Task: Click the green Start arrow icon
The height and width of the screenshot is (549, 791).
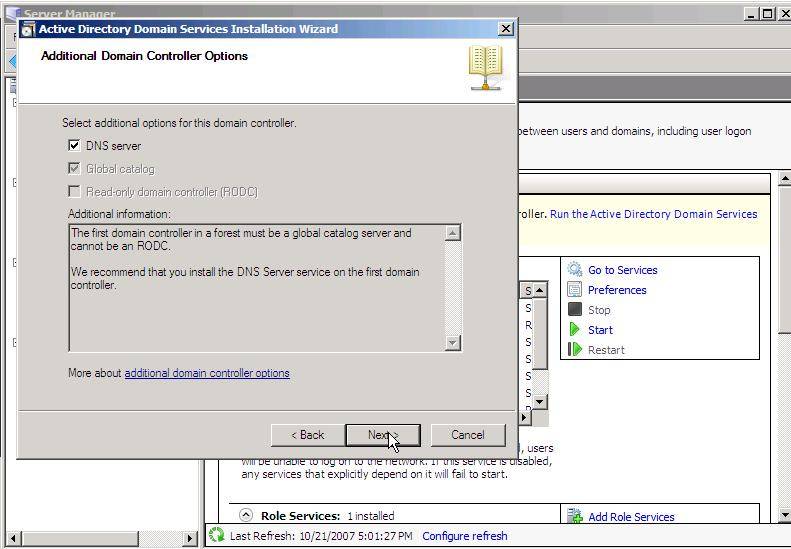Action: point(574,330)
